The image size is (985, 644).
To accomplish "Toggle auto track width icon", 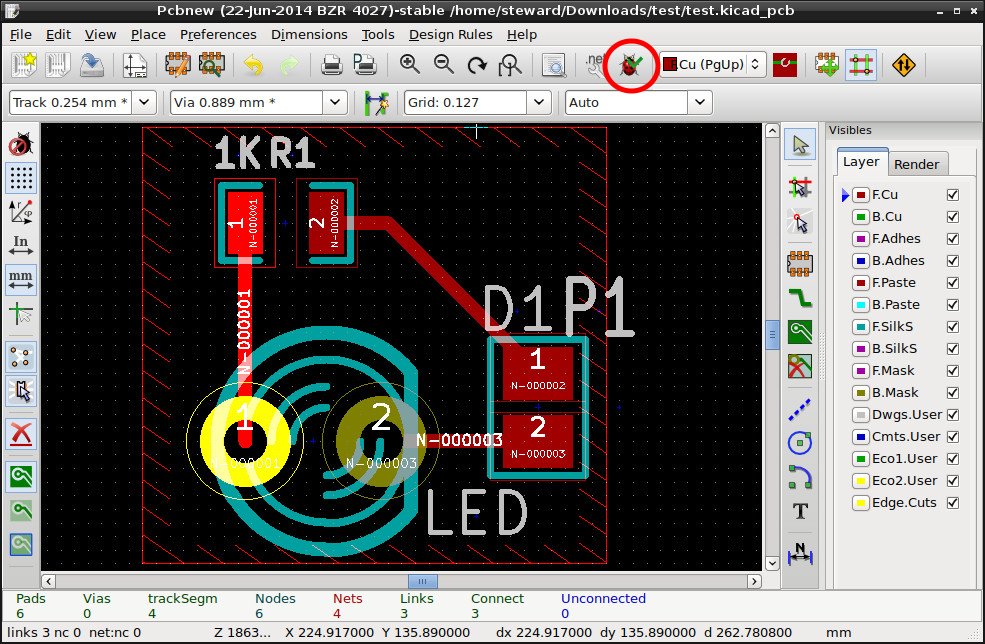I will click(x=376, y=102).
